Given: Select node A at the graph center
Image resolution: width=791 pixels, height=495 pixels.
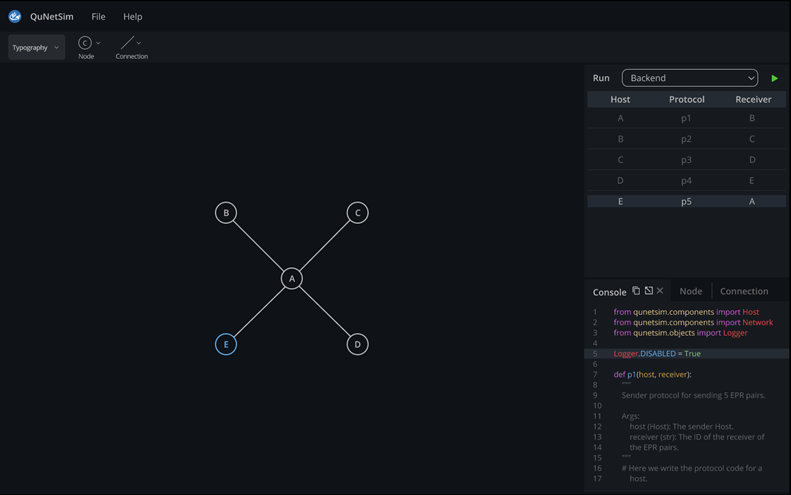Looking at the screenshot, I should click(291, 278).
